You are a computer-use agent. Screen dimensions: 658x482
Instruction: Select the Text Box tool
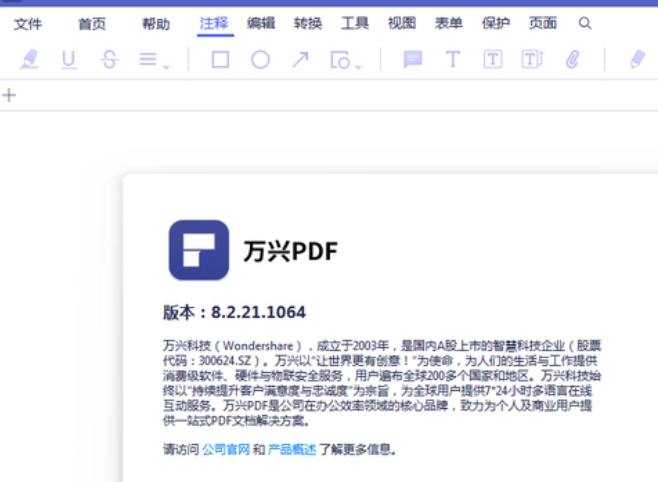pyautogui.click(x=493, y=60)
